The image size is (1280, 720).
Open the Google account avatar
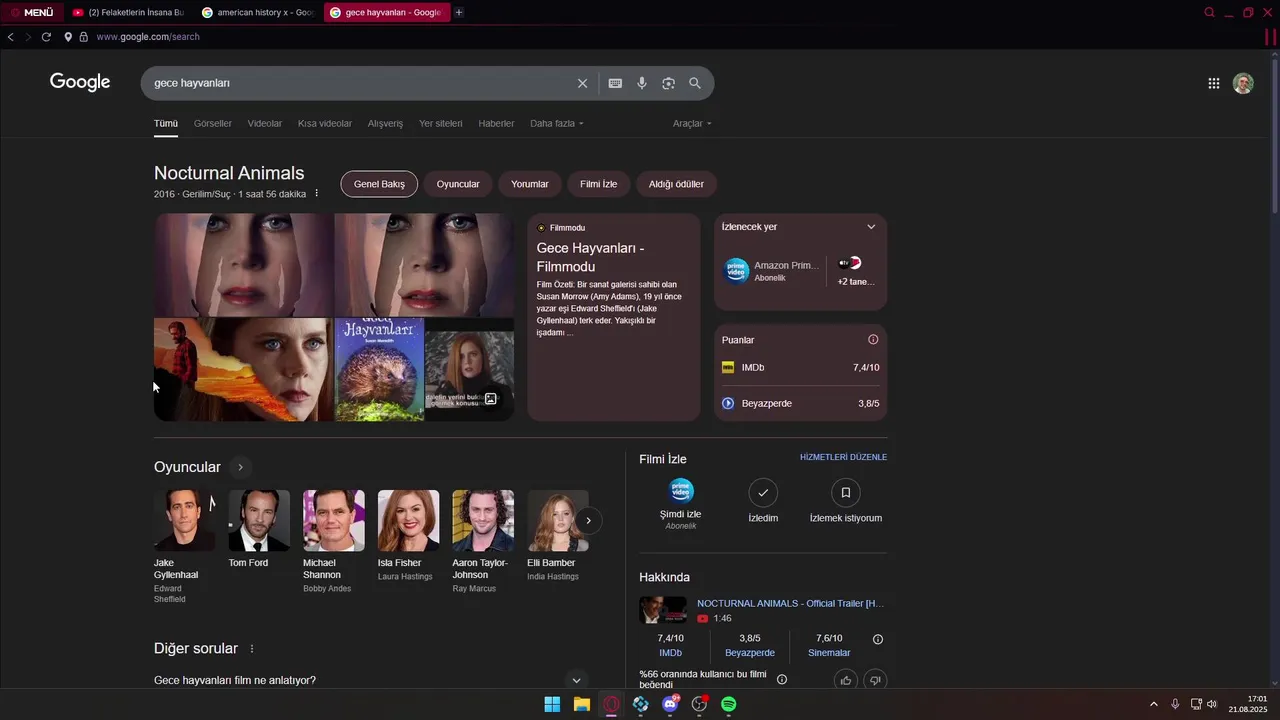click(1243, 83)
